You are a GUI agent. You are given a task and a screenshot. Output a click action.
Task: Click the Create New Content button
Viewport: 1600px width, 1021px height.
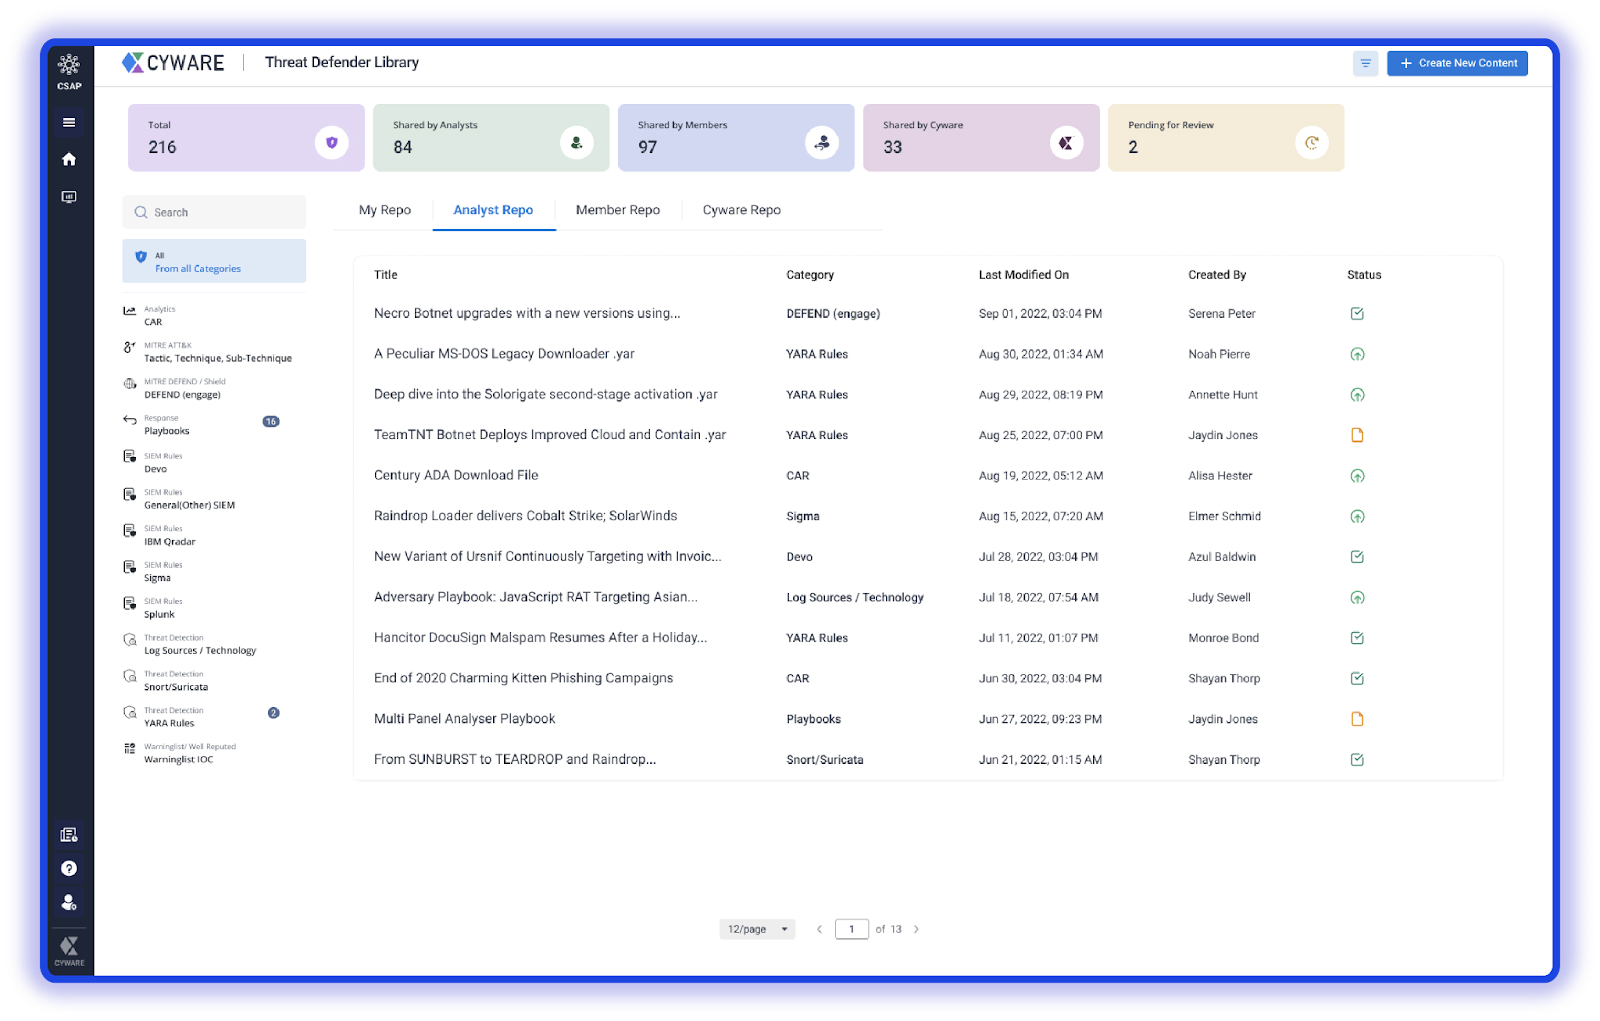tap(1457, 63)
